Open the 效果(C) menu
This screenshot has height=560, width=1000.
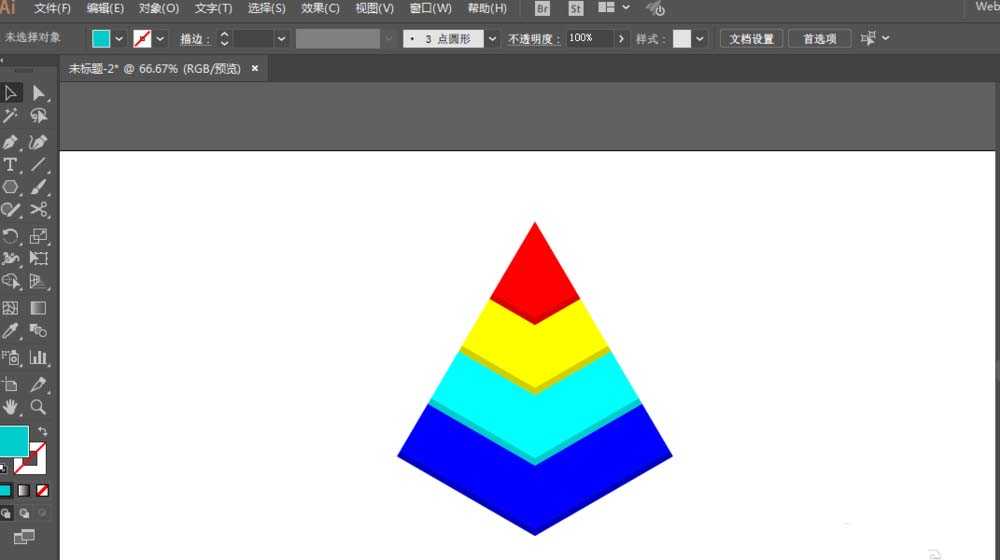click(320, 8)
